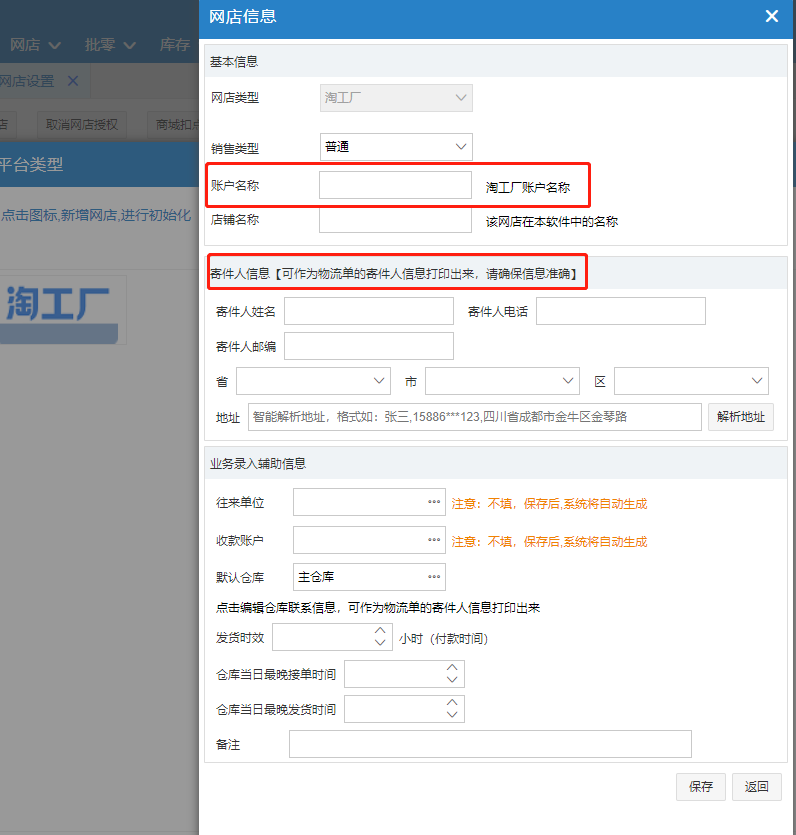Click the 地址 smart address input
This screenshot has height=835, width=796.
pos(474,417)
